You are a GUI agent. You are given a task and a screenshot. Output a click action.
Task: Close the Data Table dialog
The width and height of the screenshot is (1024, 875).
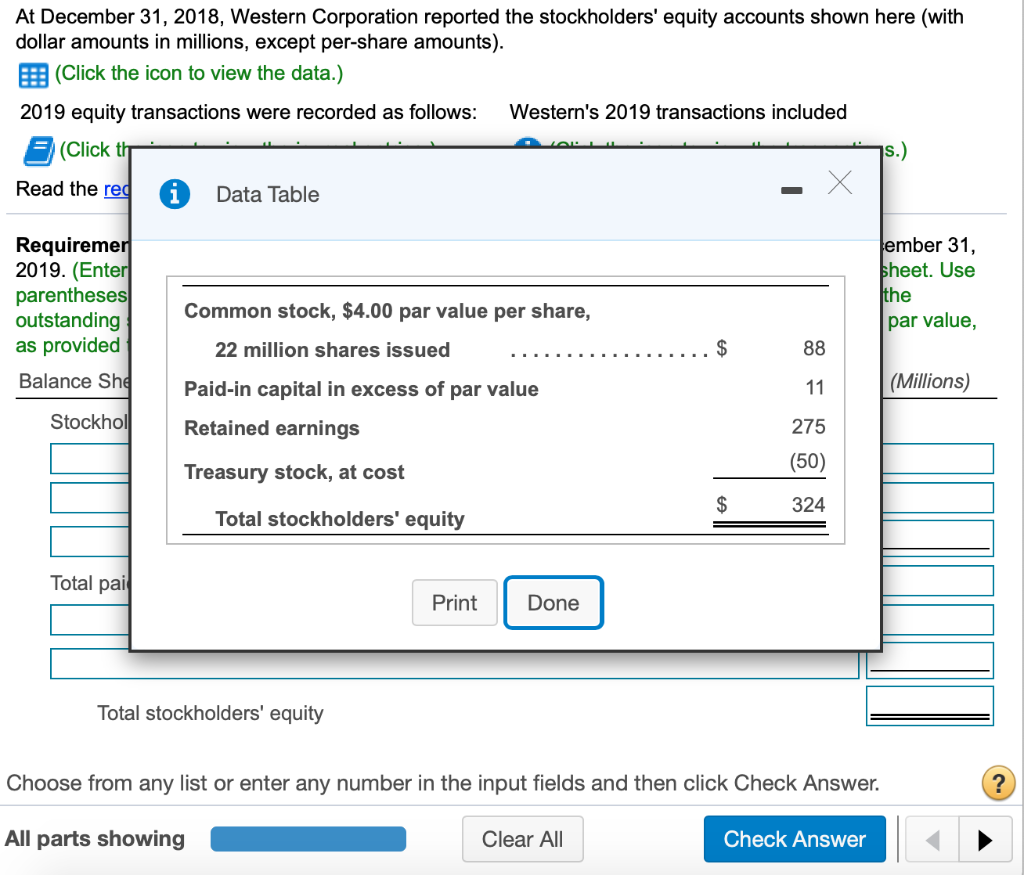(839, 182)
